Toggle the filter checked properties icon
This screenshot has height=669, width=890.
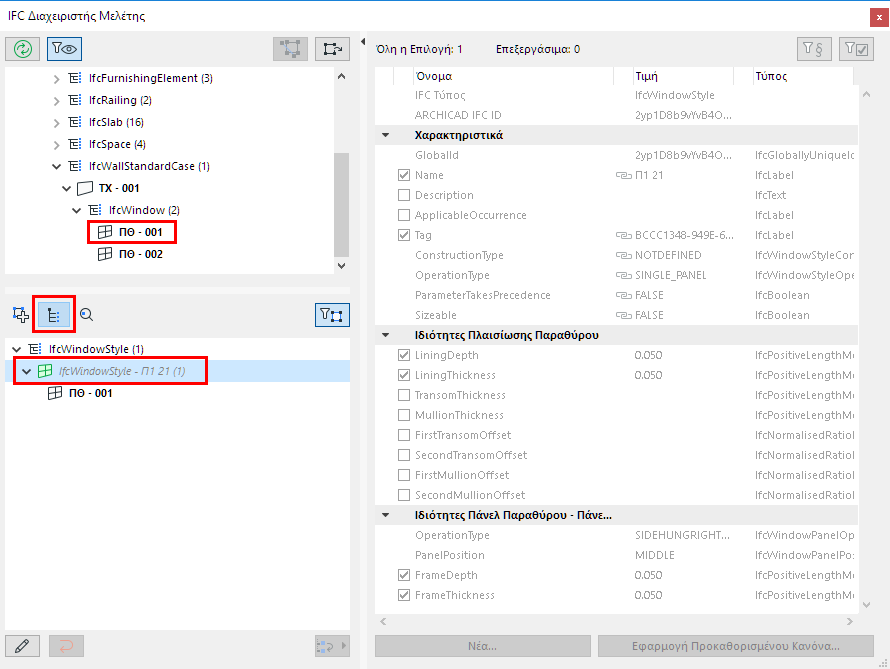[x=856, y=49]
